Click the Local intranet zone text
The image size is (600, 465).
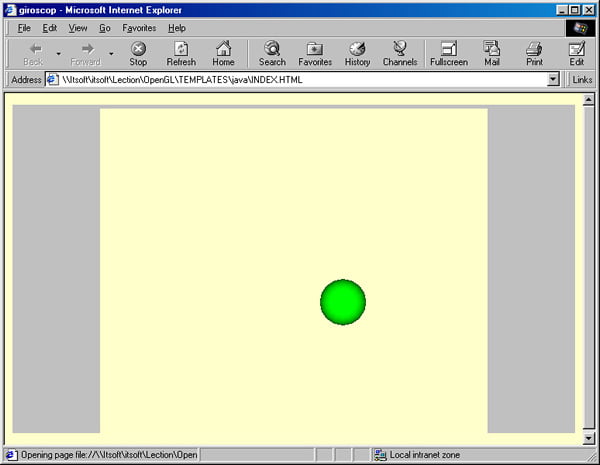[425, 455]
